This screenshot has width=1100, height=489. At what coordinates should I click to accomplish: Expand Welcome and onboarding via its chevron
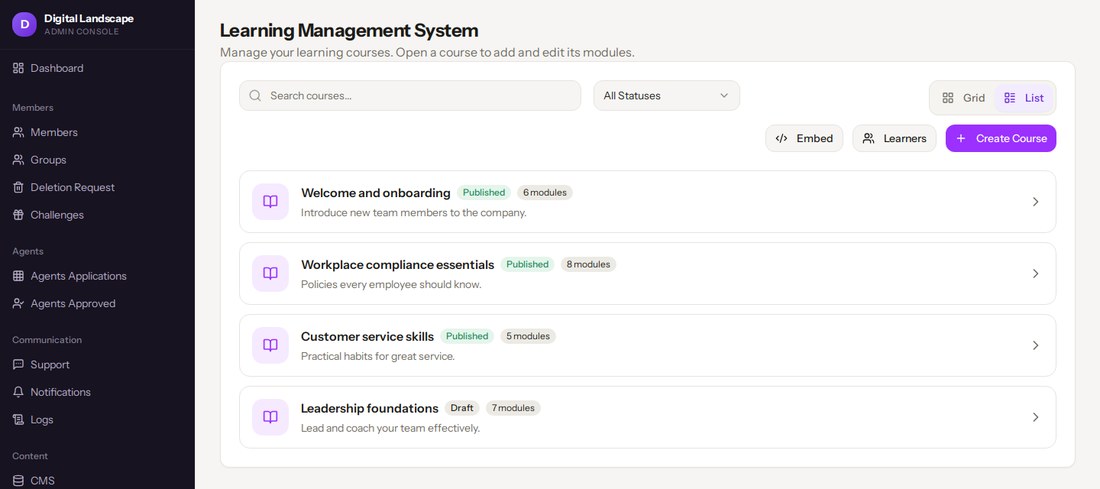1035,201
